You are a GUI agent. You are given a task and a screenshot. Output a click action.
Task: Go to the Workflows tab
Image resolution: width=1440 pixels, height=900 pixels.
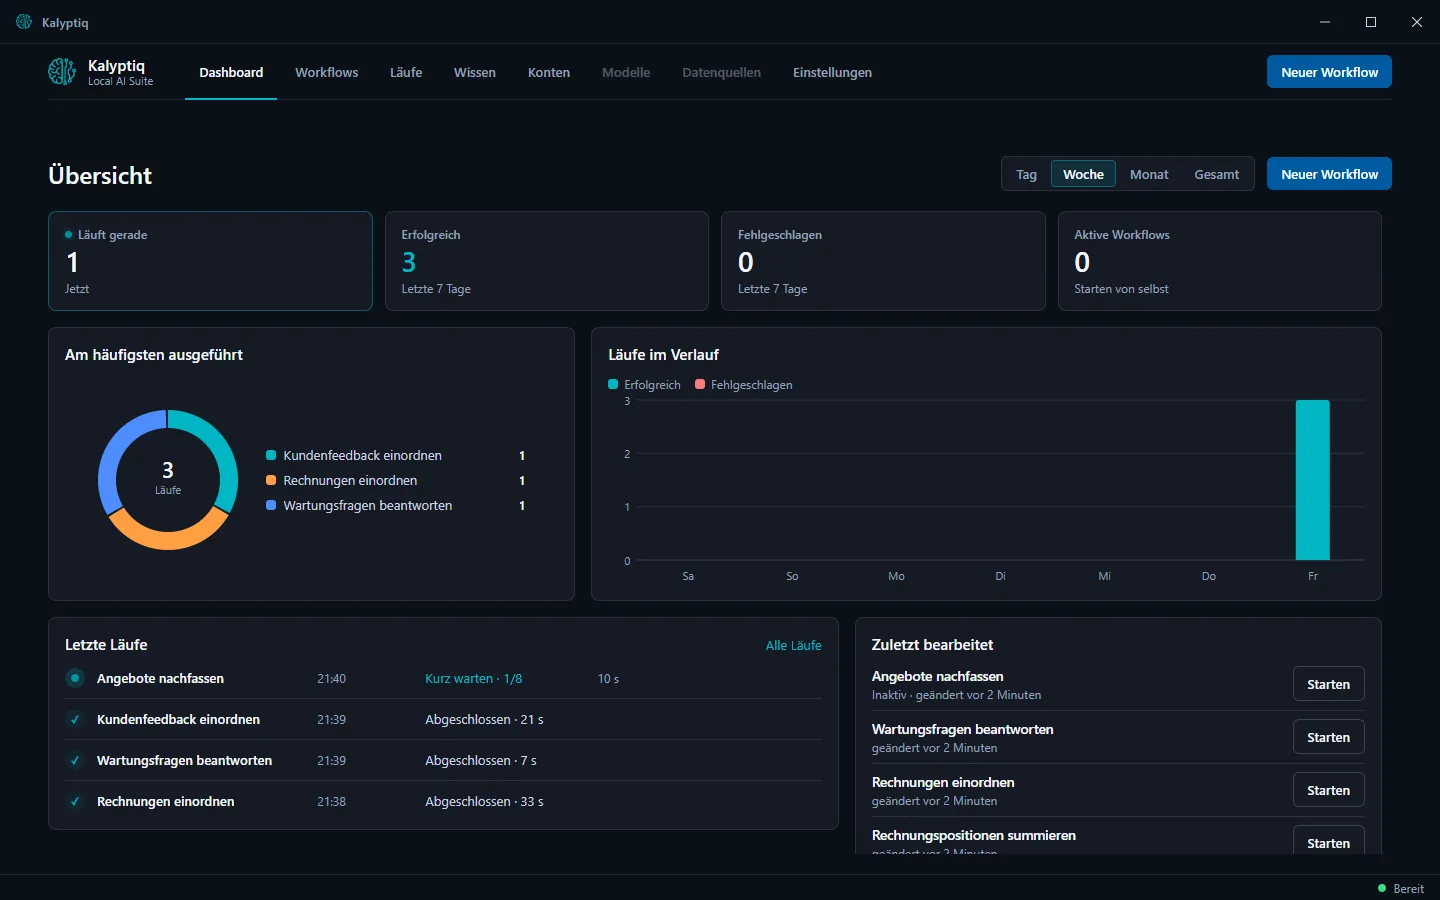tap(326, 72)
